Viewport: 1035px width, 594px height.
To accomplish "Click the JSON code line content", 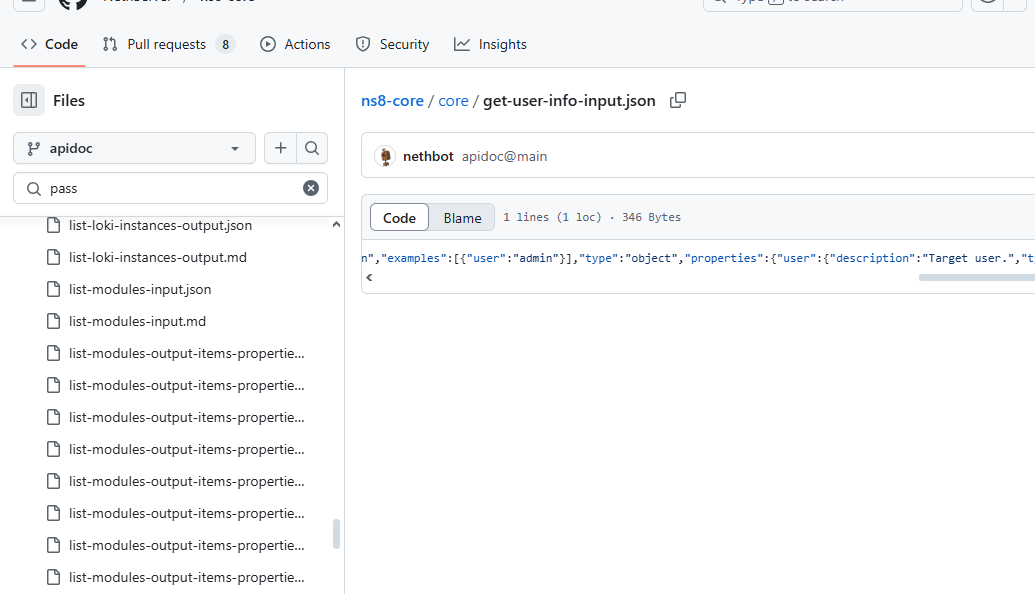I will 698,258.
